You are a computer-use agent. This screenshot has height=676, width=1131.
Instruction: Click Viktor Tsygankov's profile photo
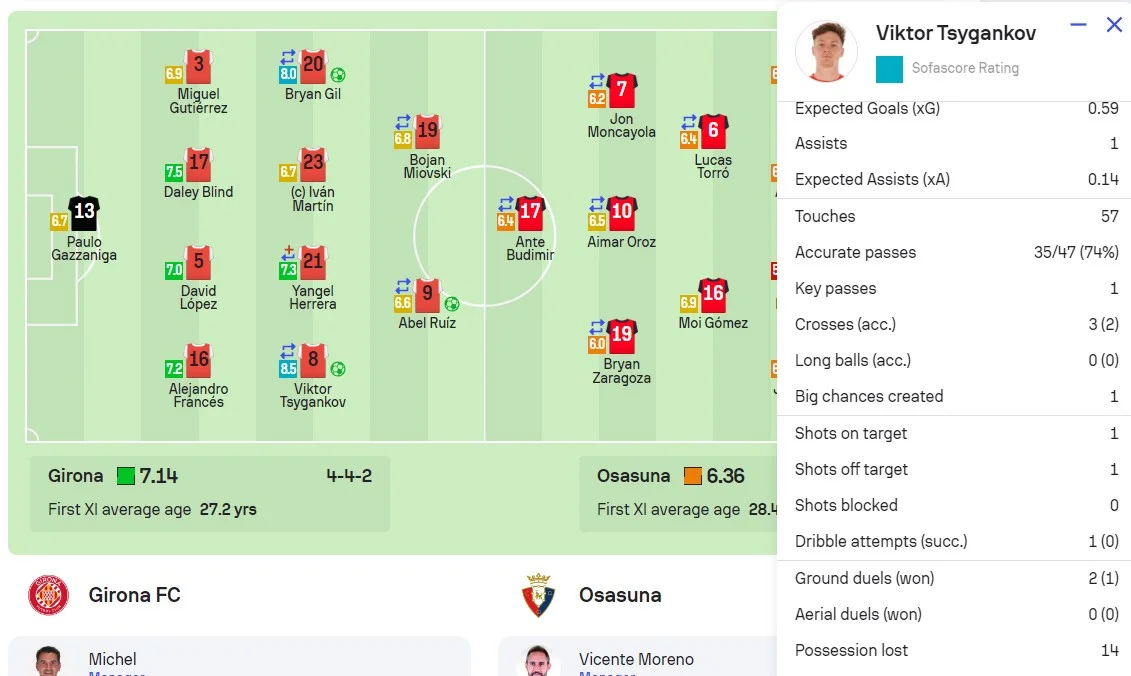826,50
